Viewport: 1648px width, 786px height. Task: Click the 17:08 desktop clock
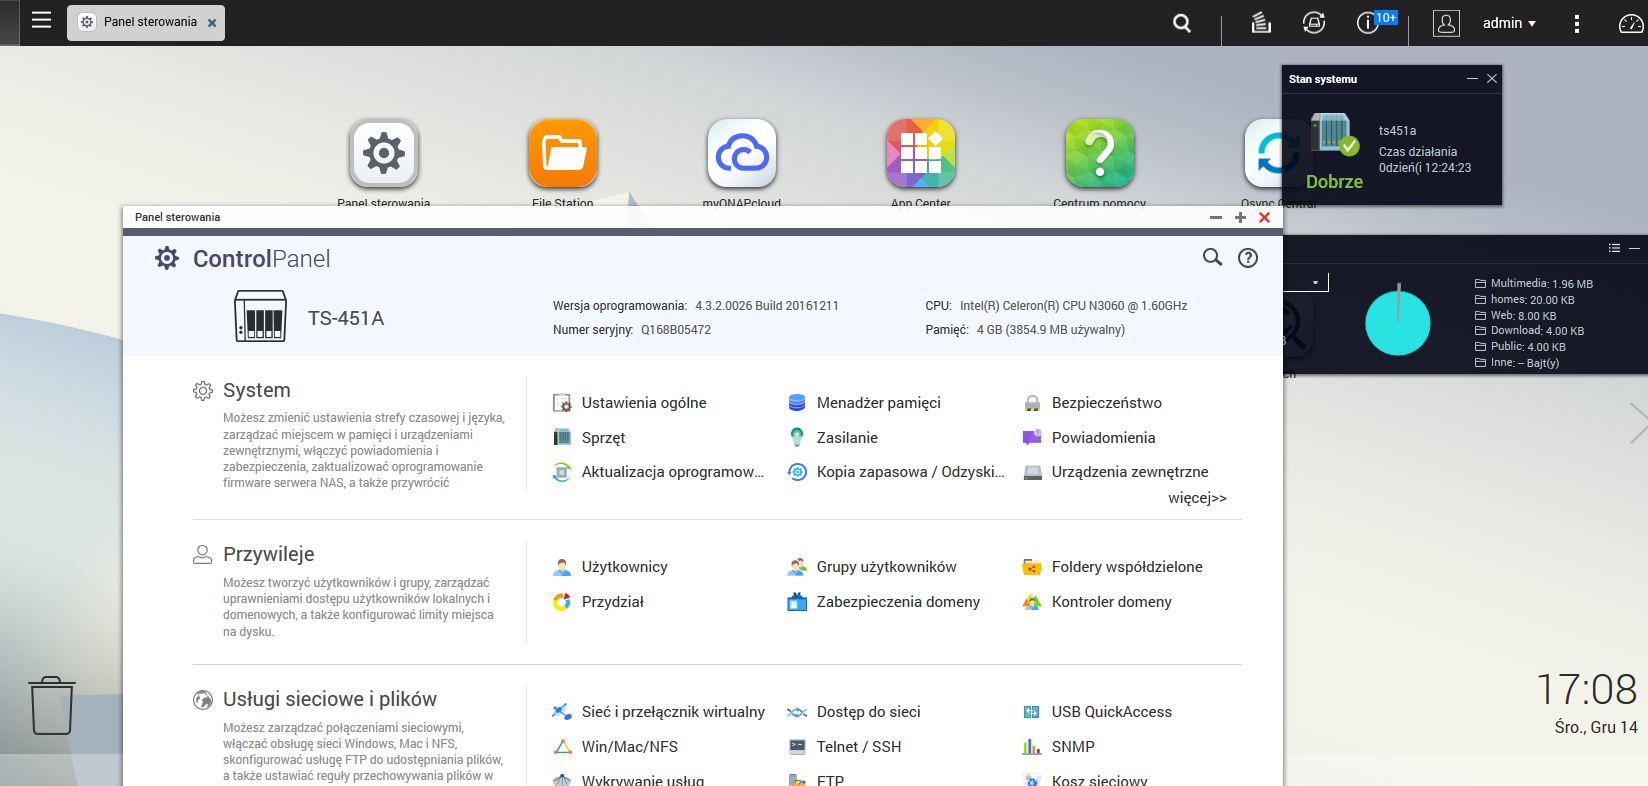(x=1586, y=690)
